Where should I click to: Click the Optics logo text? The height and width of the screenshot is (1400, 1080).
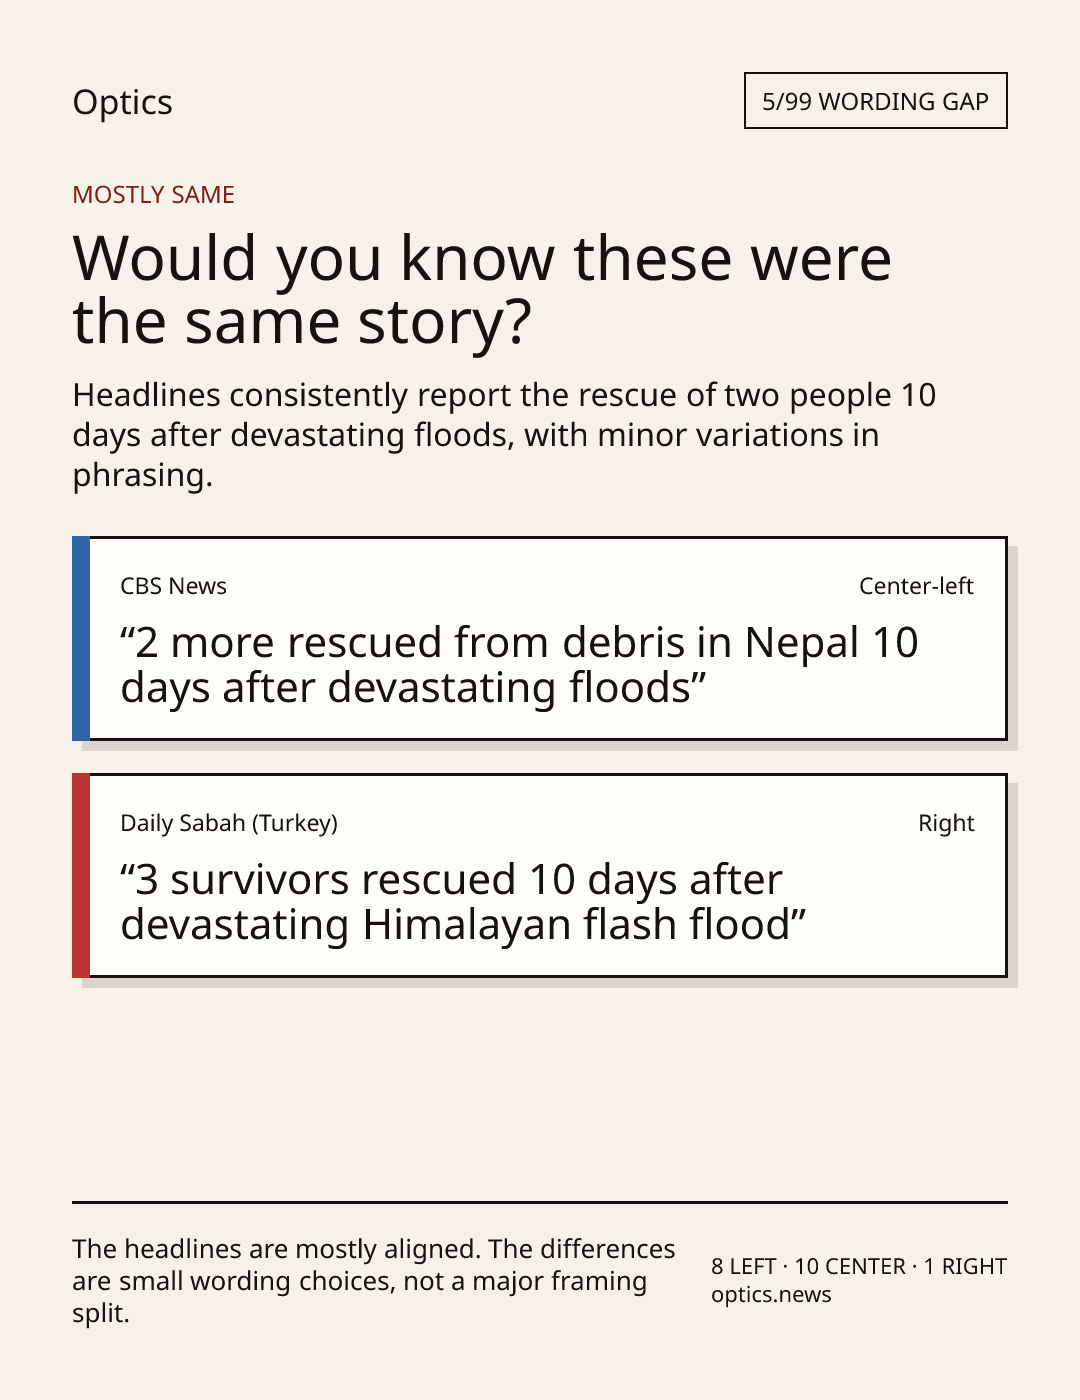[122, 103]
